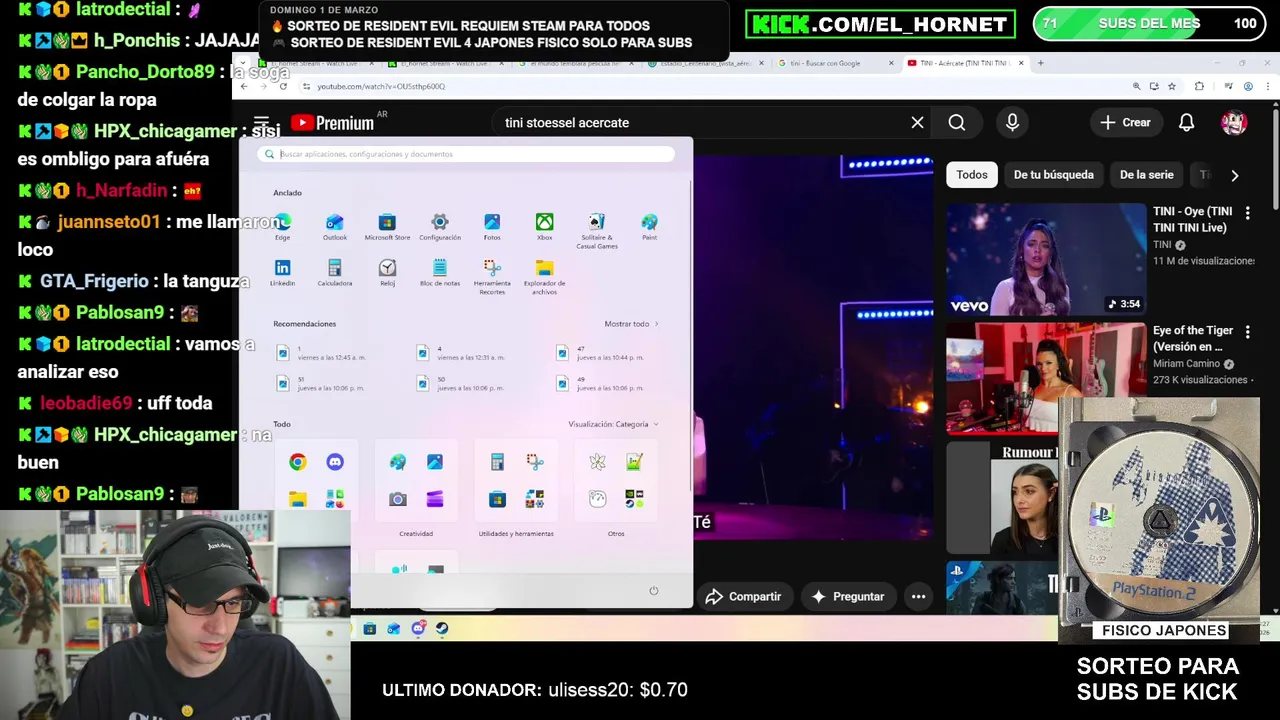Open the Fotos app

tap(492, 227)
